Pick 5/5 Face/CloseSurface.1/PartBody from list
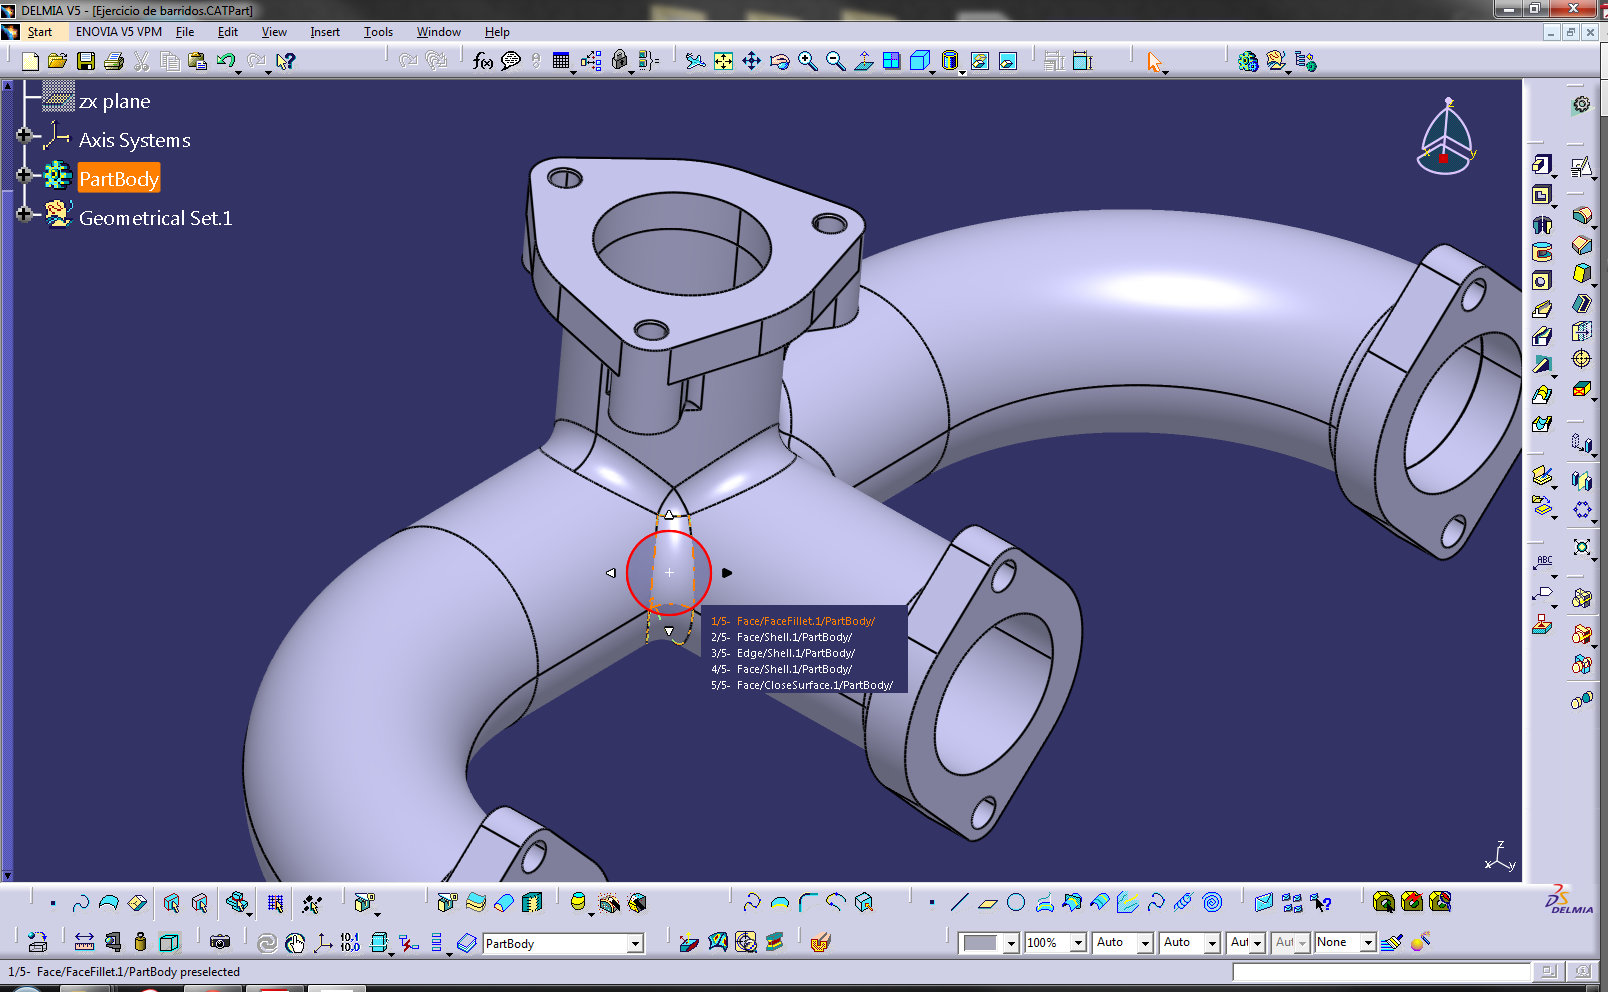This screenshot has width=1608, height=992. click(x=802, y=685)
